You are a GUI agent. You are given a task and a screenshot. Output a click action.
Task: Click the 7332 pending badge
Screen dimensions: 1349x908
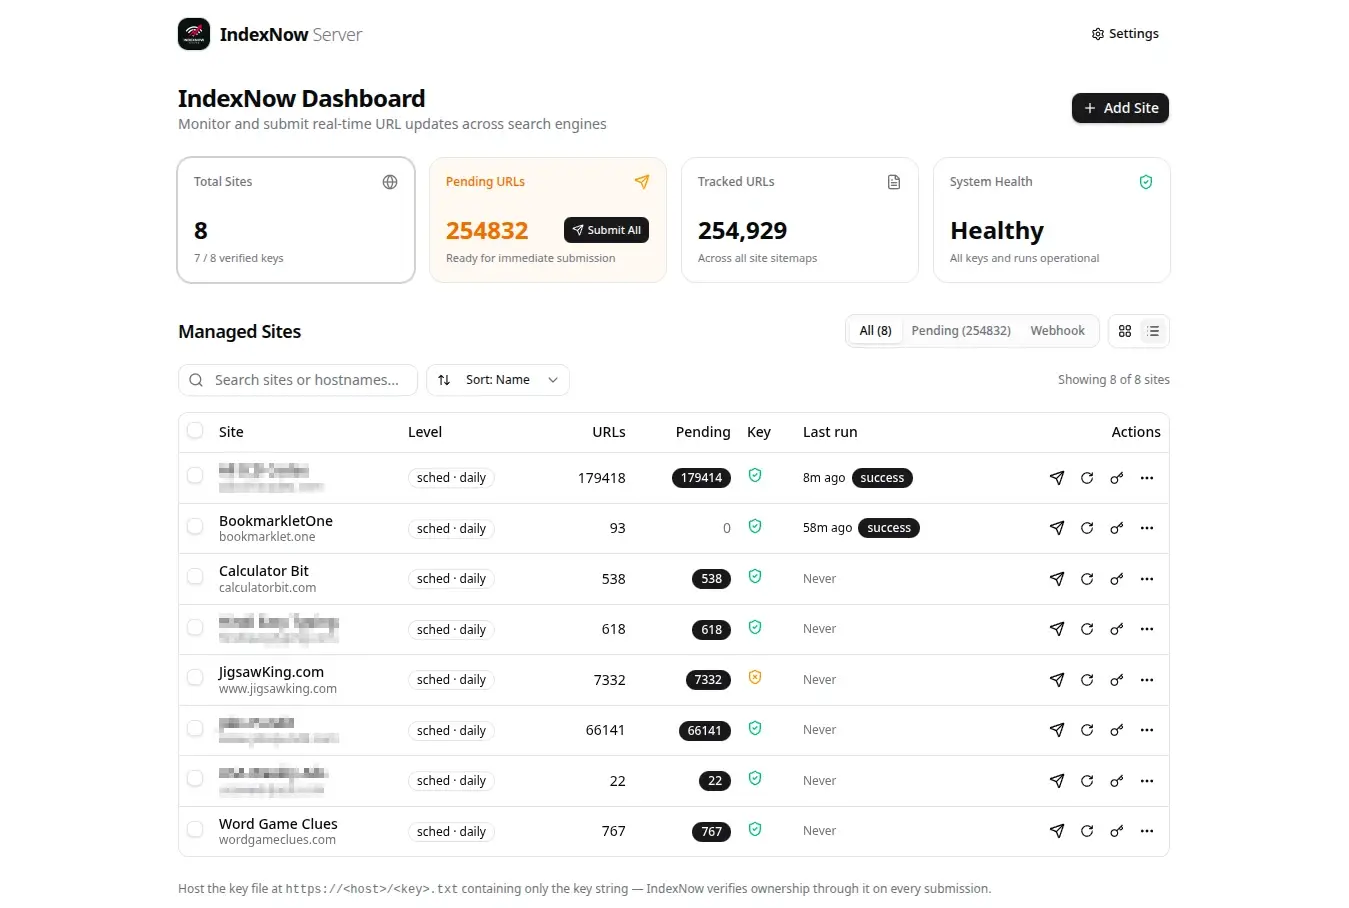[708, 680]
